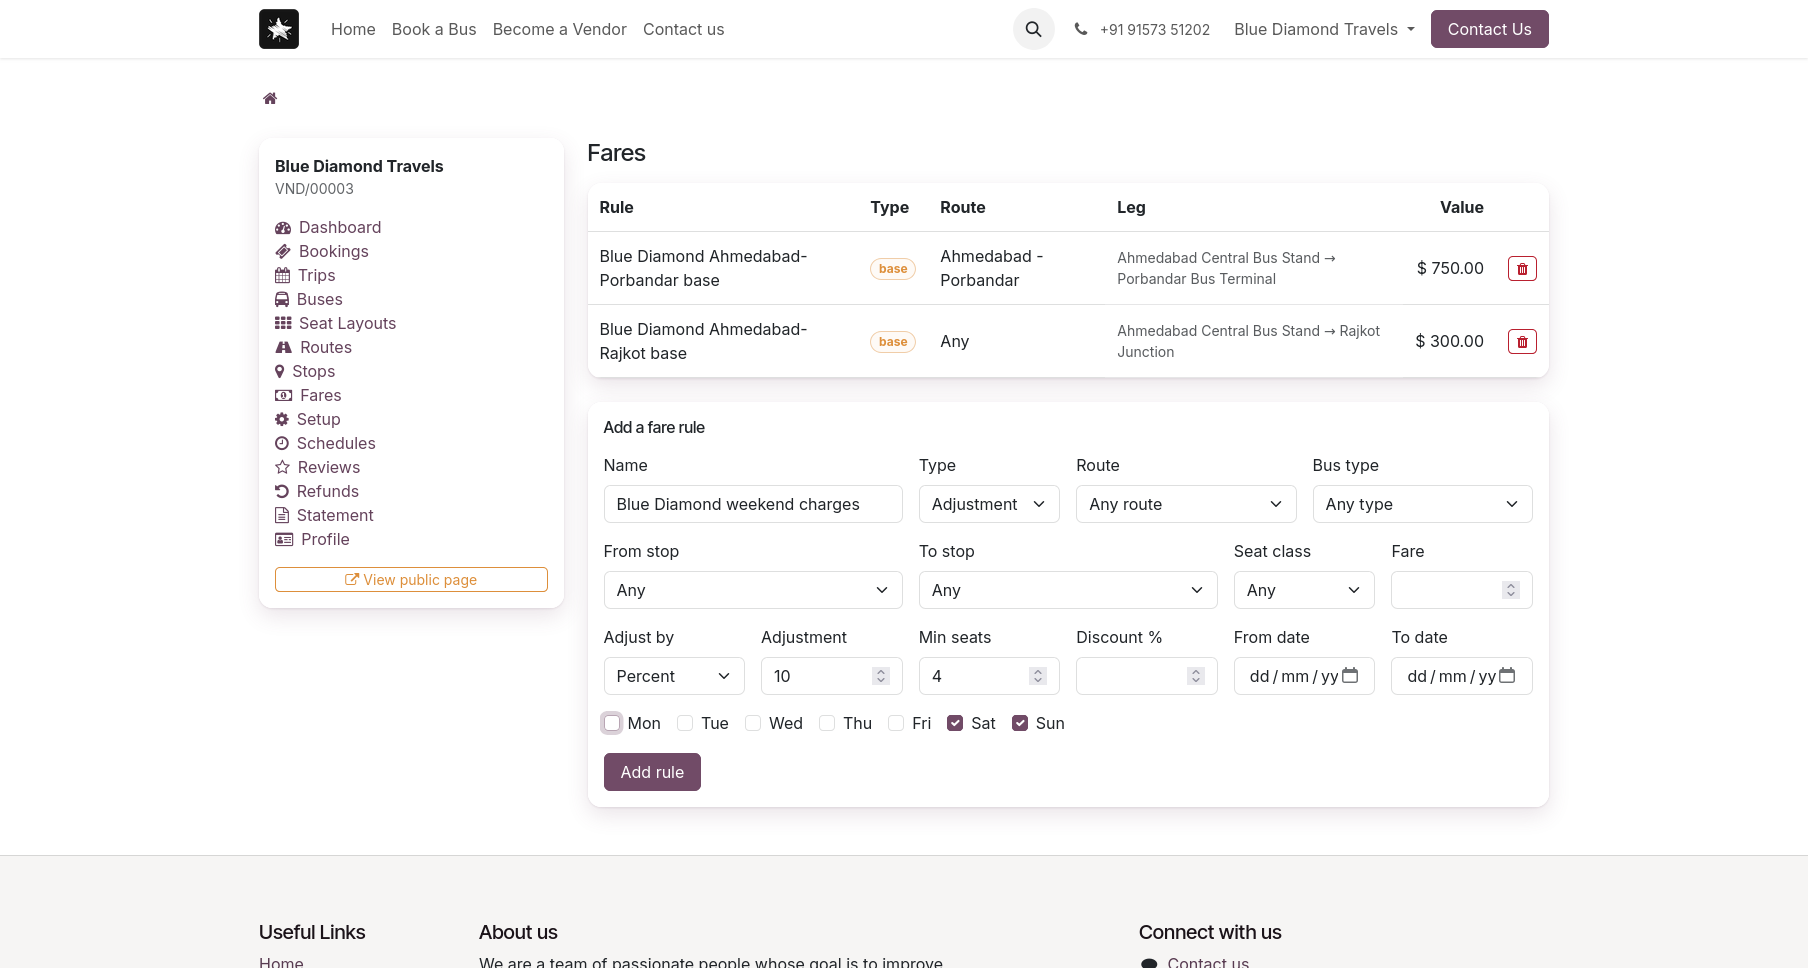The image size is (1808, 968).
Task: Click the Dashboard gauge icon in sidebar
Action: pos(283,227)
